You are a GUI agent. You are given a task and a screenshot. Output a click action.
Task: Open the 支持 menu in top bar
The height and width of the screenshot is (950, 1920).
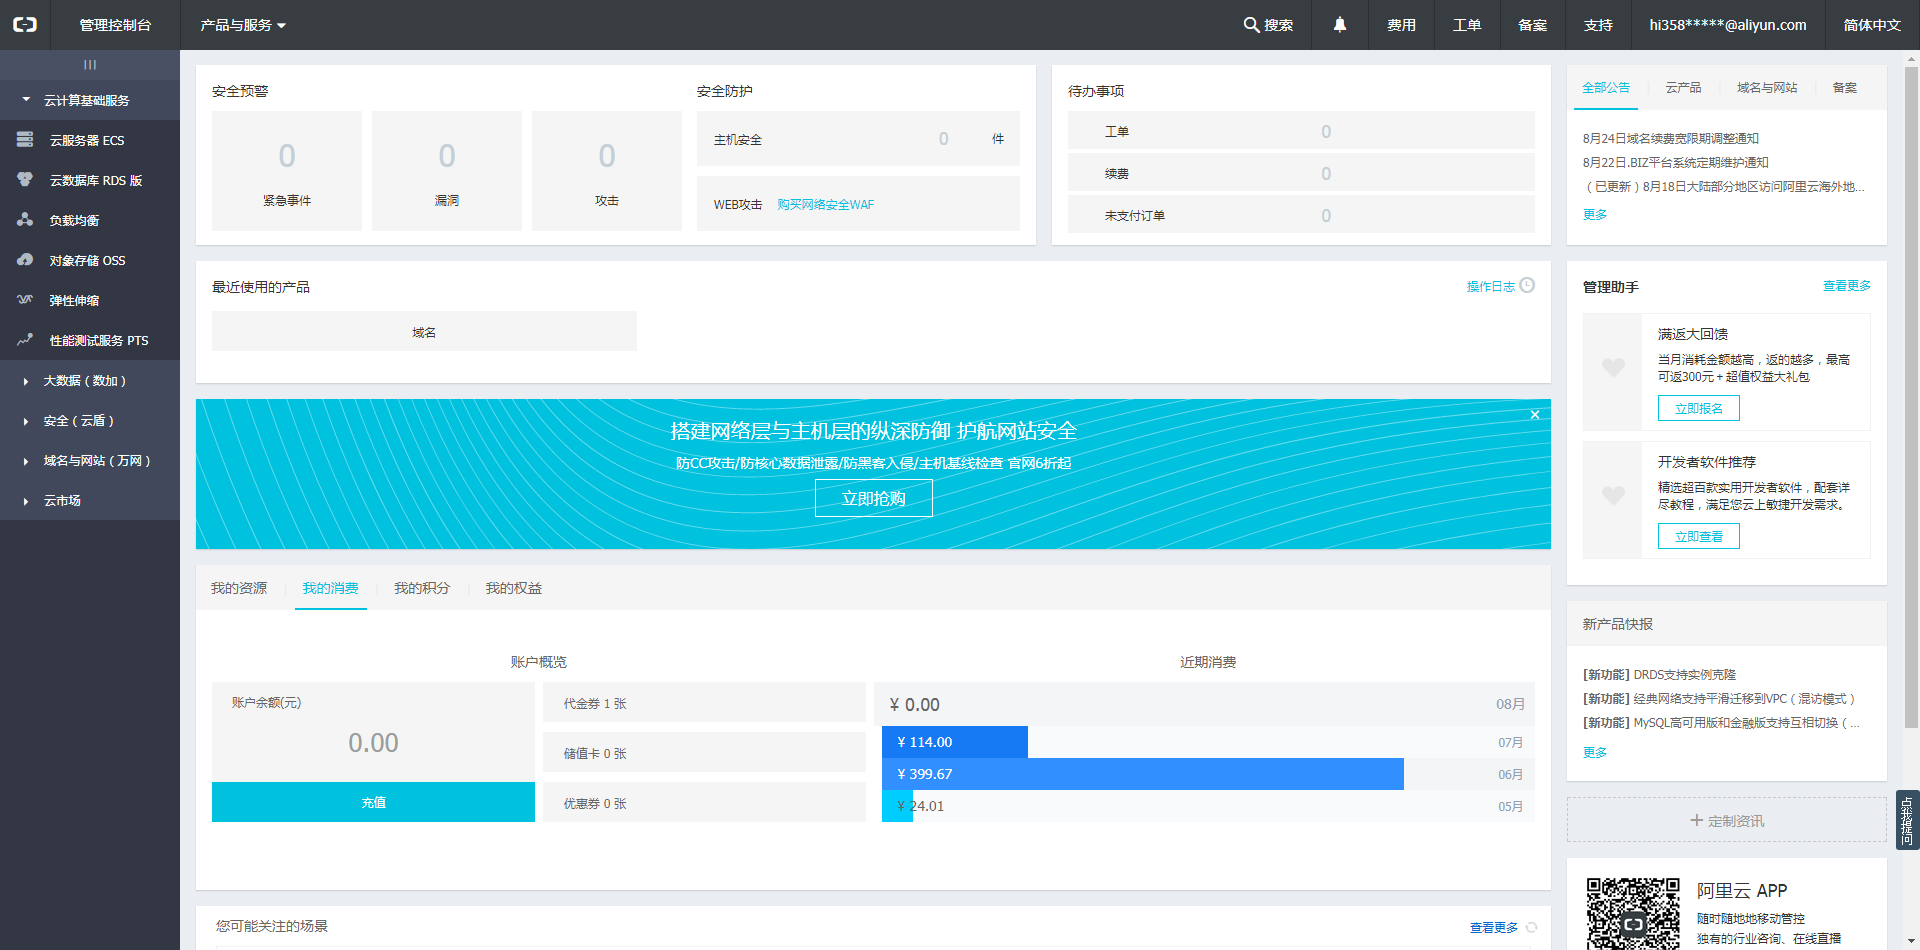pos(1598,25)
